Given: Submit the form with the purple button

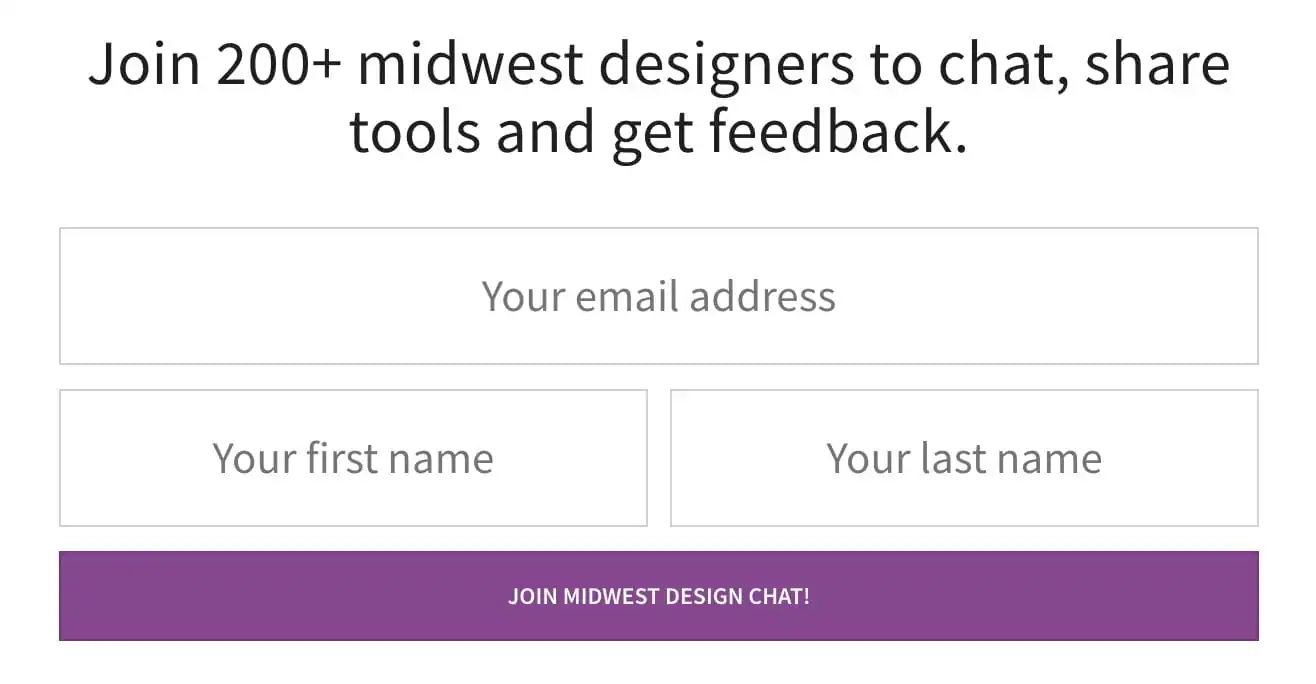Looking at the screenshot, I should [658, 596].
